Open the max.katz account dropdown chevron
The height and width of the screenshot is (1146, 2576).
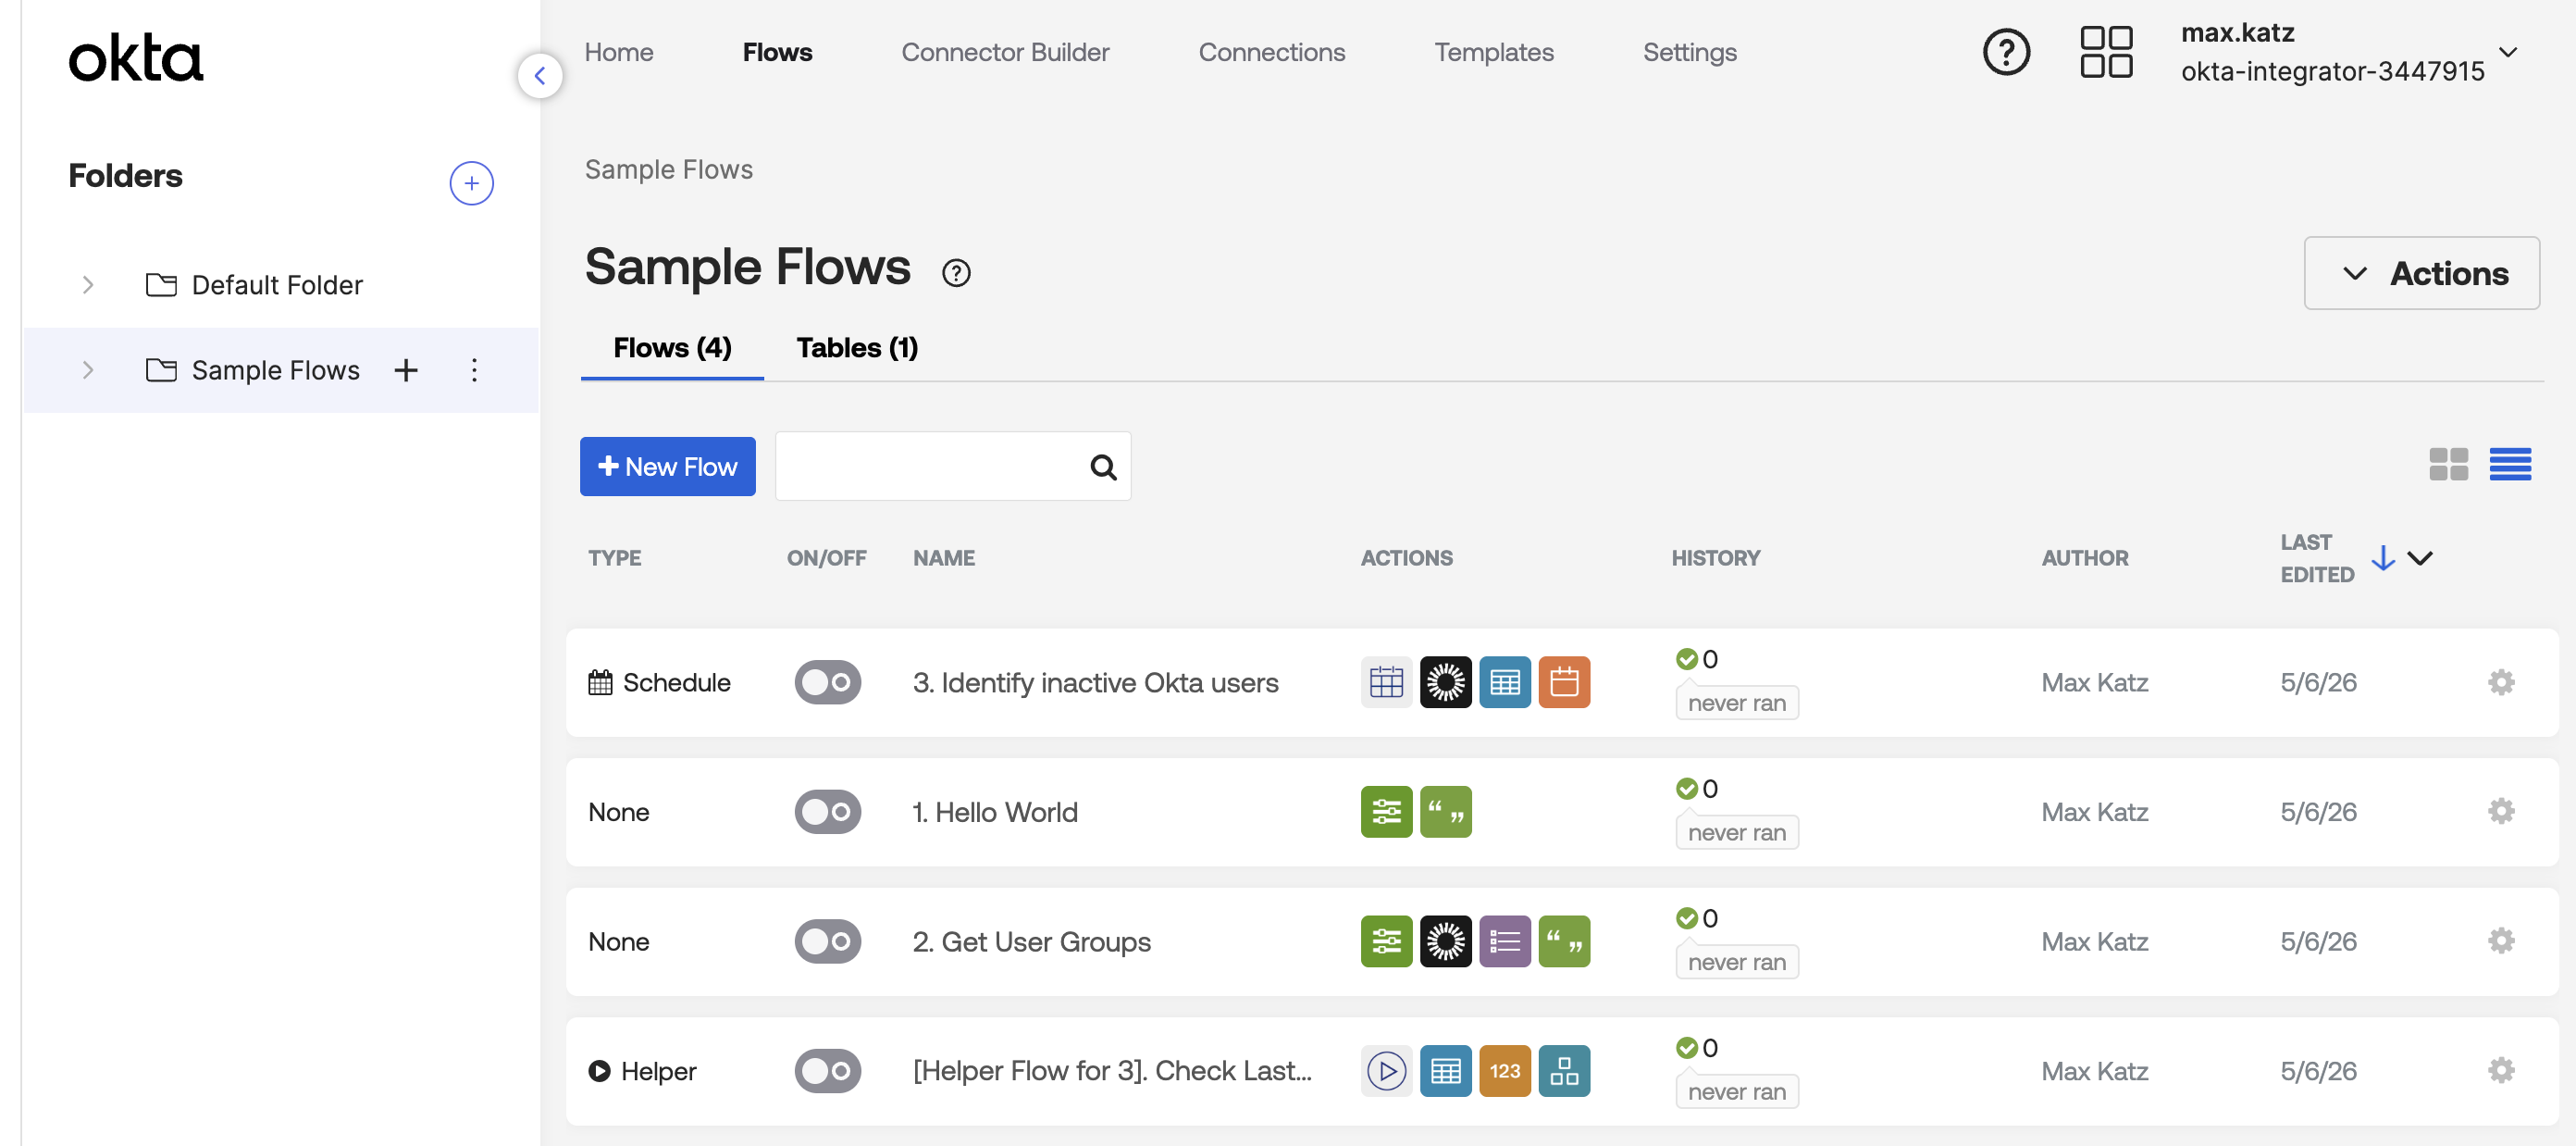(x=2507, y=52)
